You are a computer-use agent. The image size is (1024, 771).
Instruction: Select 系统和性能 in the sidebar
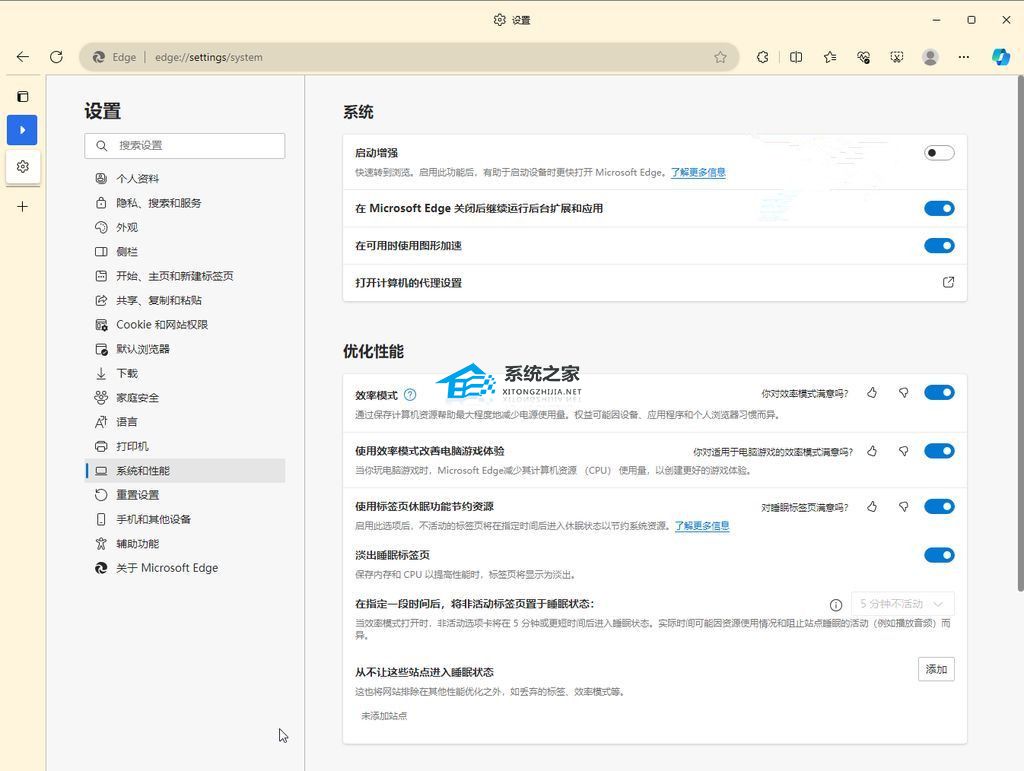185,471
